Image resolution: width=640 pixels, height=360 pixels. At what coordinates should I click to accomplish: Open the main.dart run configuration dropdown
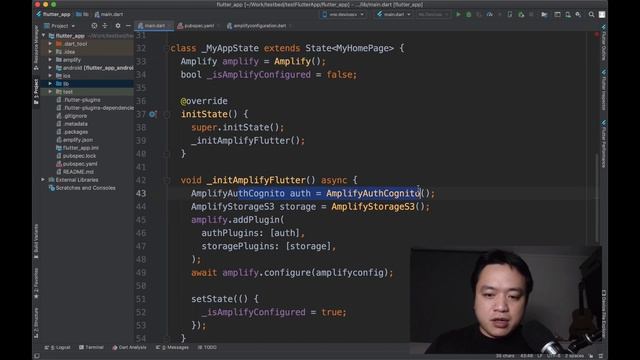pos(394,14)
